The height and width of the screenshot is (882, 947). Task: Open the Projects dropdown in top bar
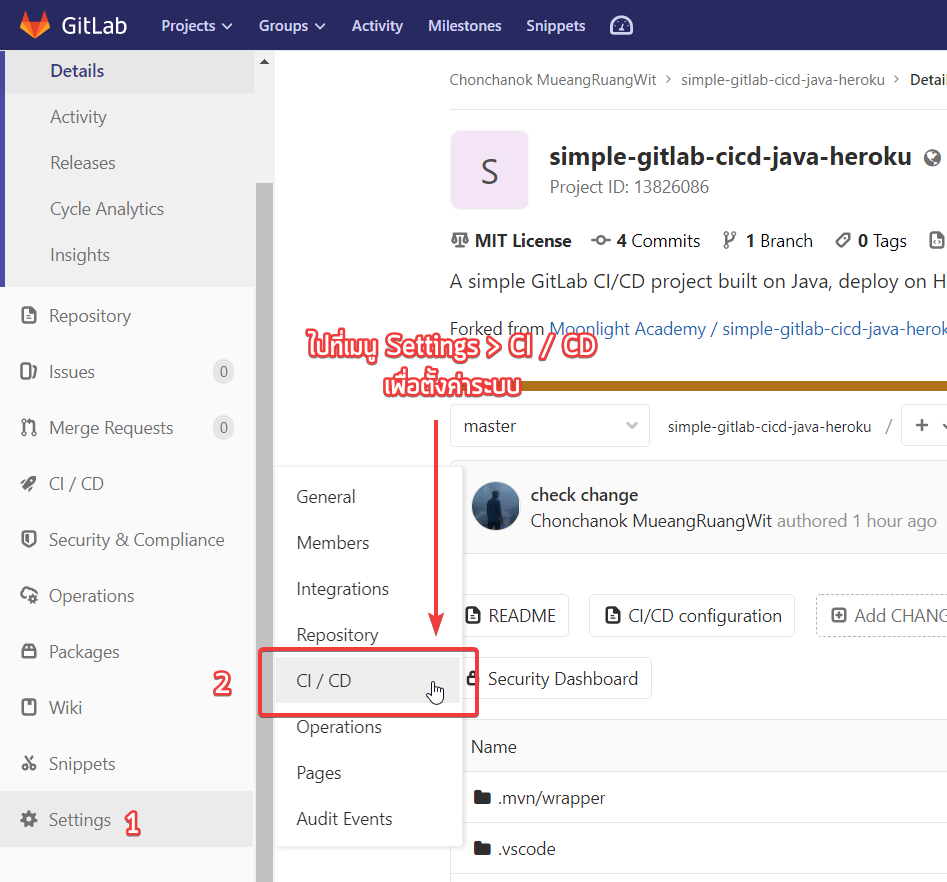click(x=196, y=26)
